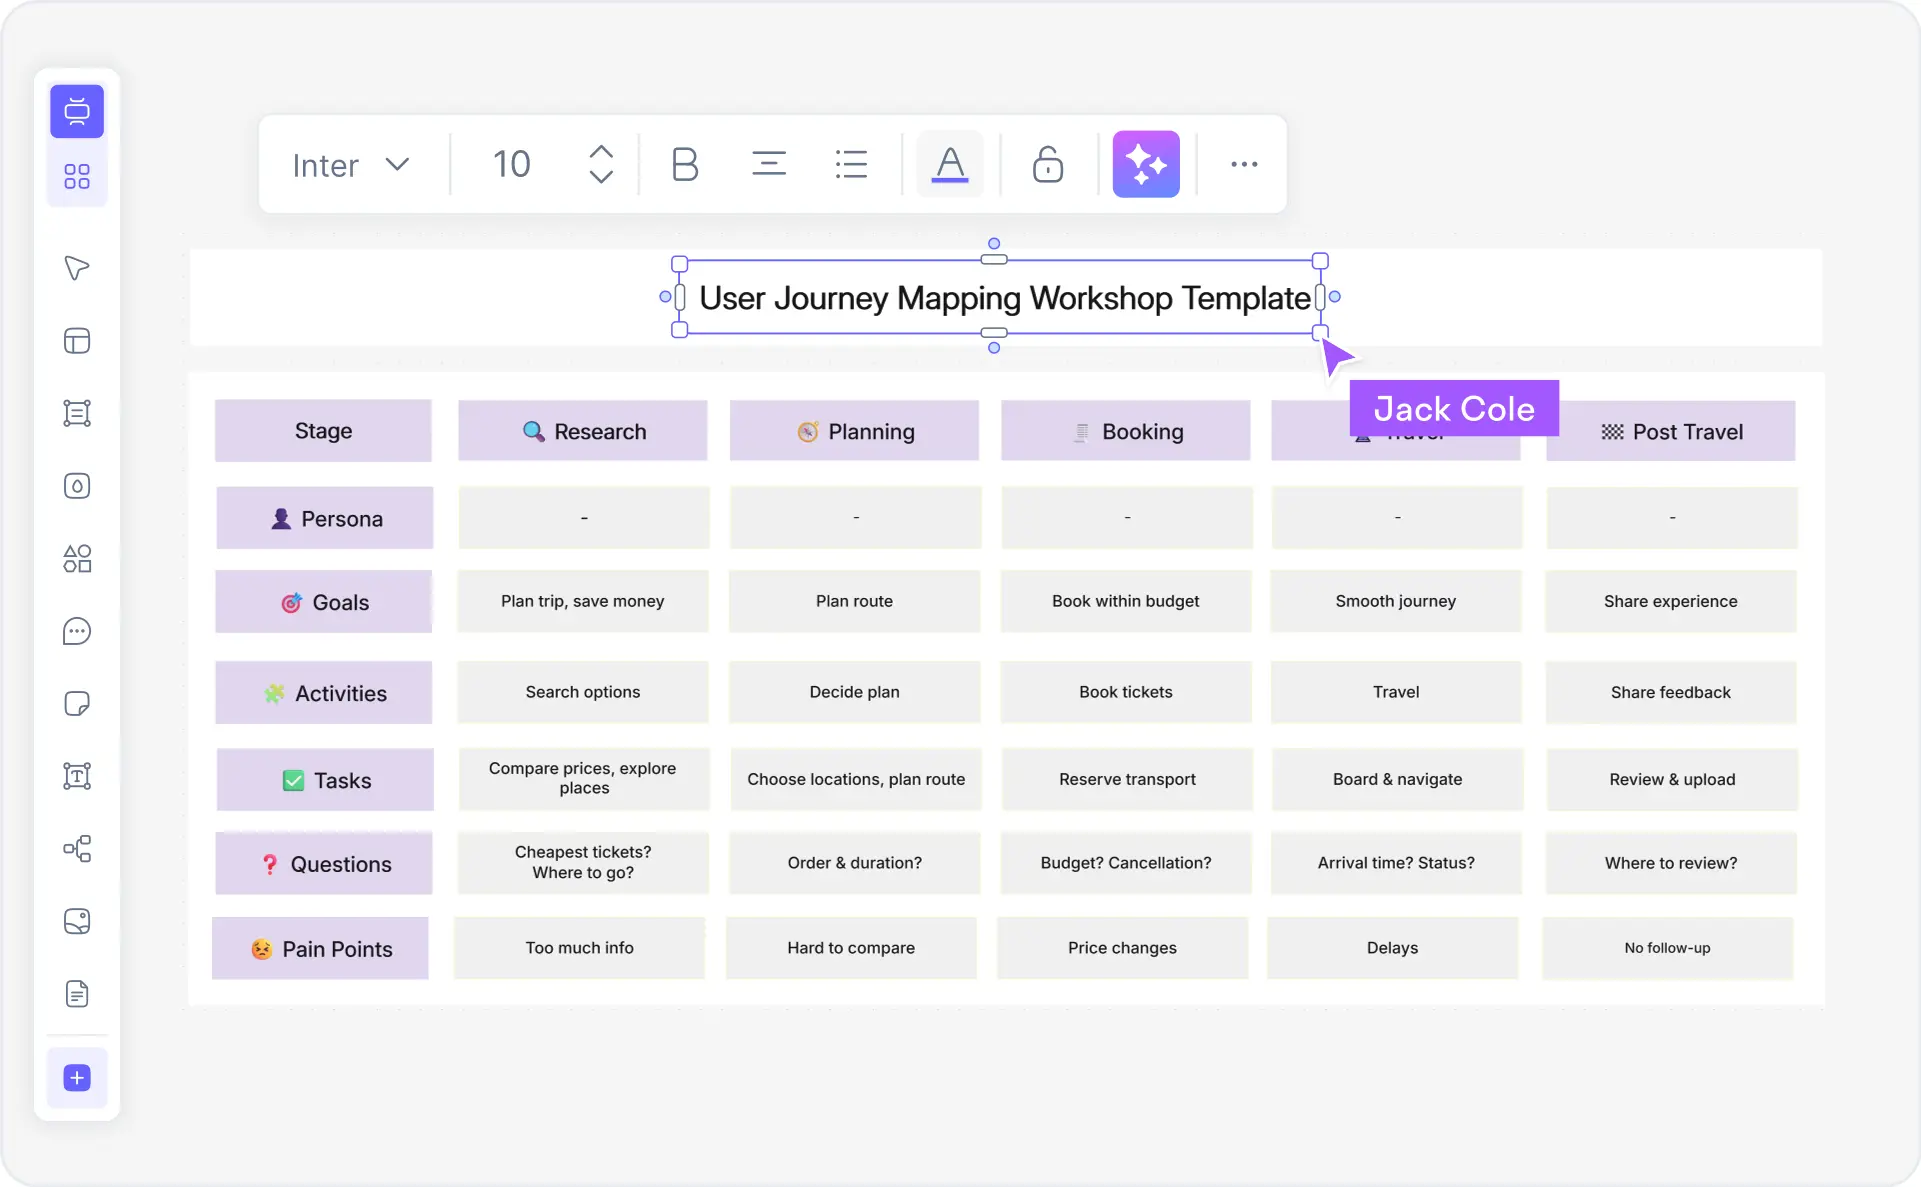Toggle bold formatting in the toolbar
This screenshot has height=1187, width=1921.
685,164
